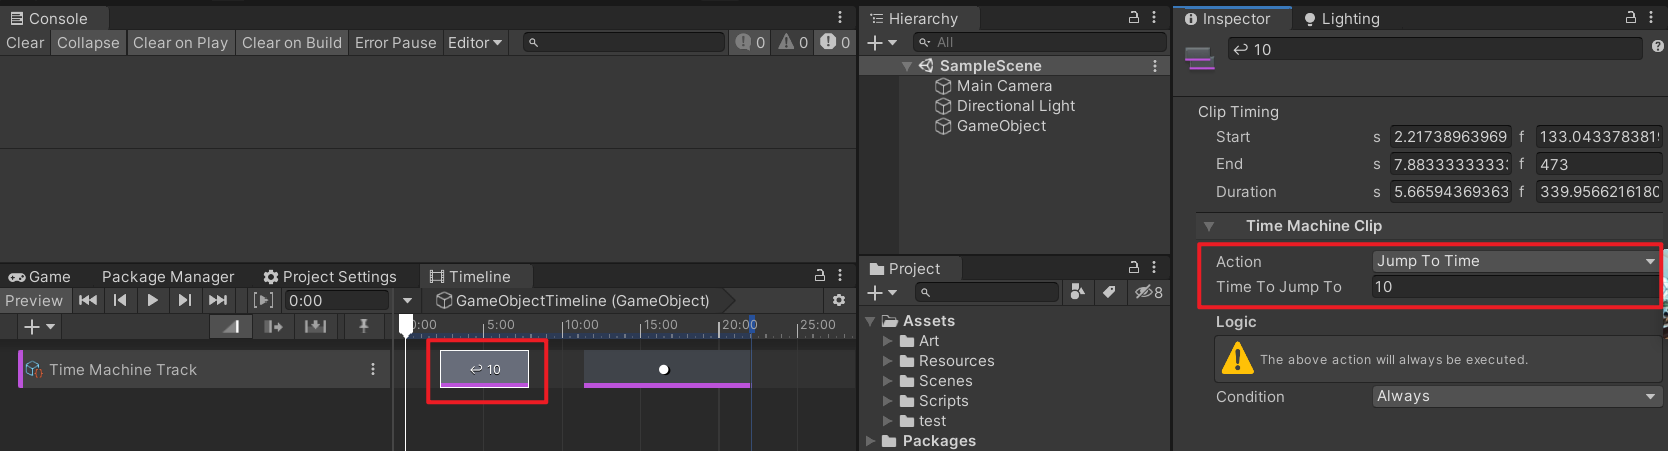Clear the Console output
The height and width of the screenshot is (451, 1668).
(x=25, y=42)
